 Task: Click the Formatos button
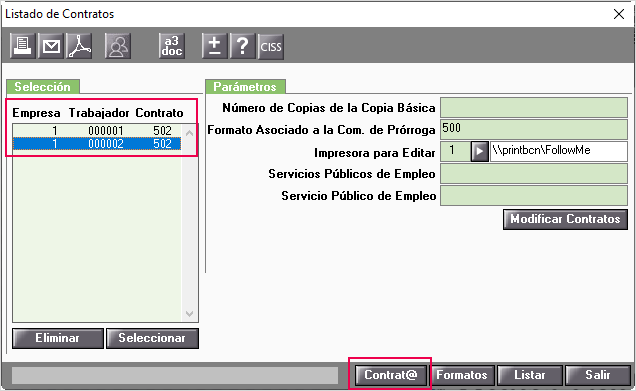(462, 375)
